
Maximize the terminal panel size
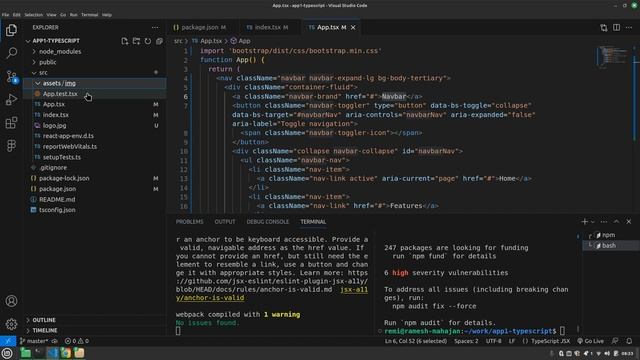pyautogui.click(x=616, y=222)
